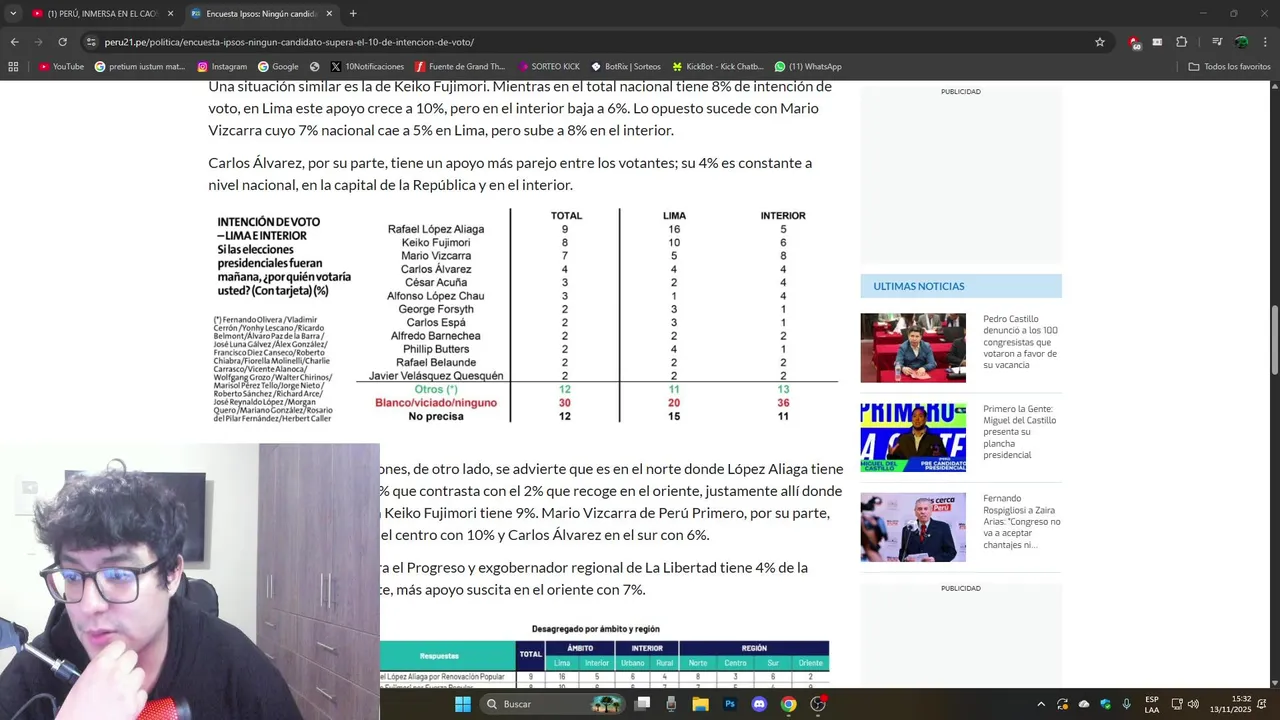This screenshot has height=720, width=1280.
Task: Open the Fernando Rospigliosi news thumbnail
Action: 913,527
